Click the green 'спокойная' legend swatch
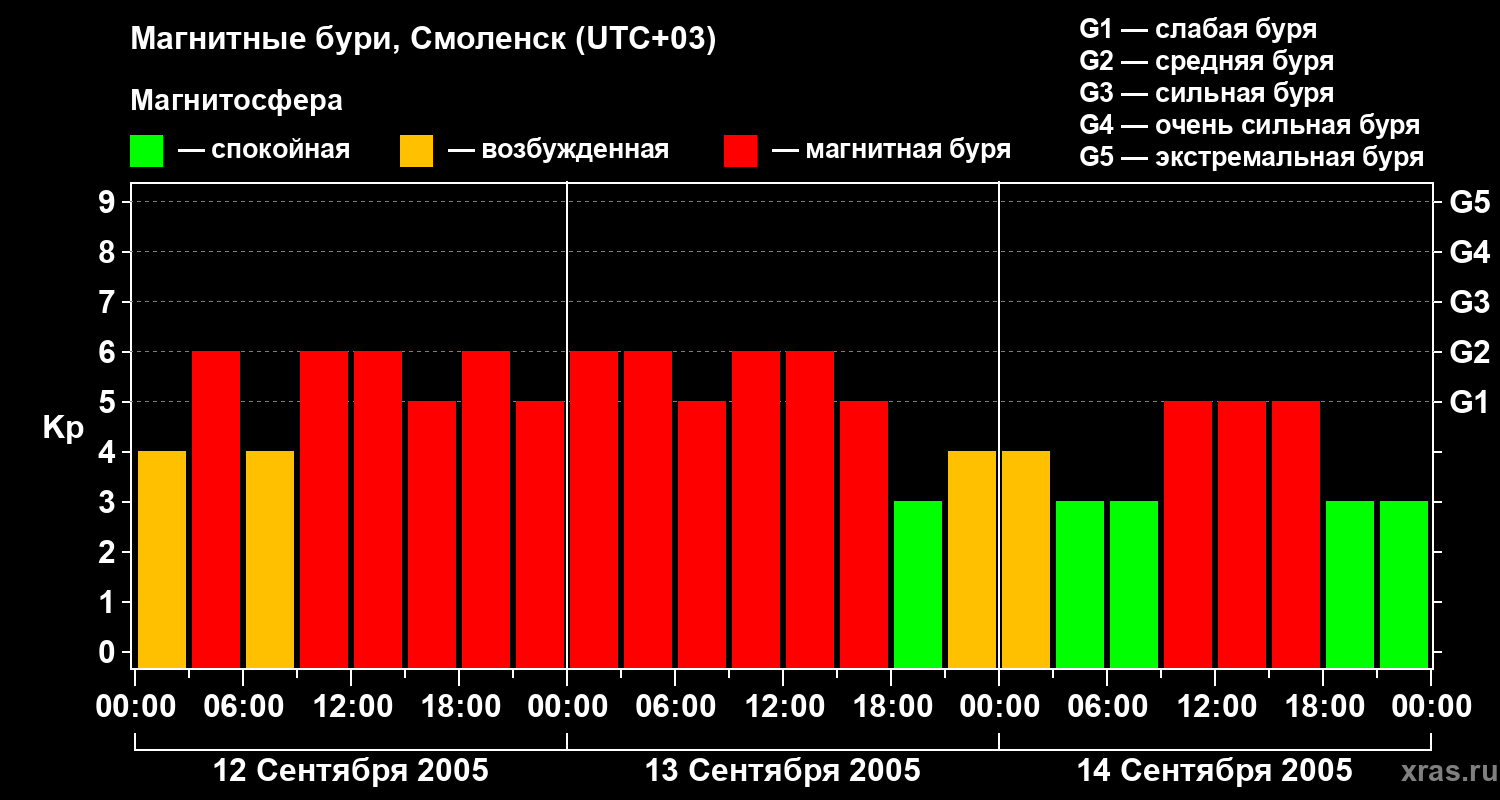Image resolution: width=1500 pixels, height=800 pixels. (146, 151)
